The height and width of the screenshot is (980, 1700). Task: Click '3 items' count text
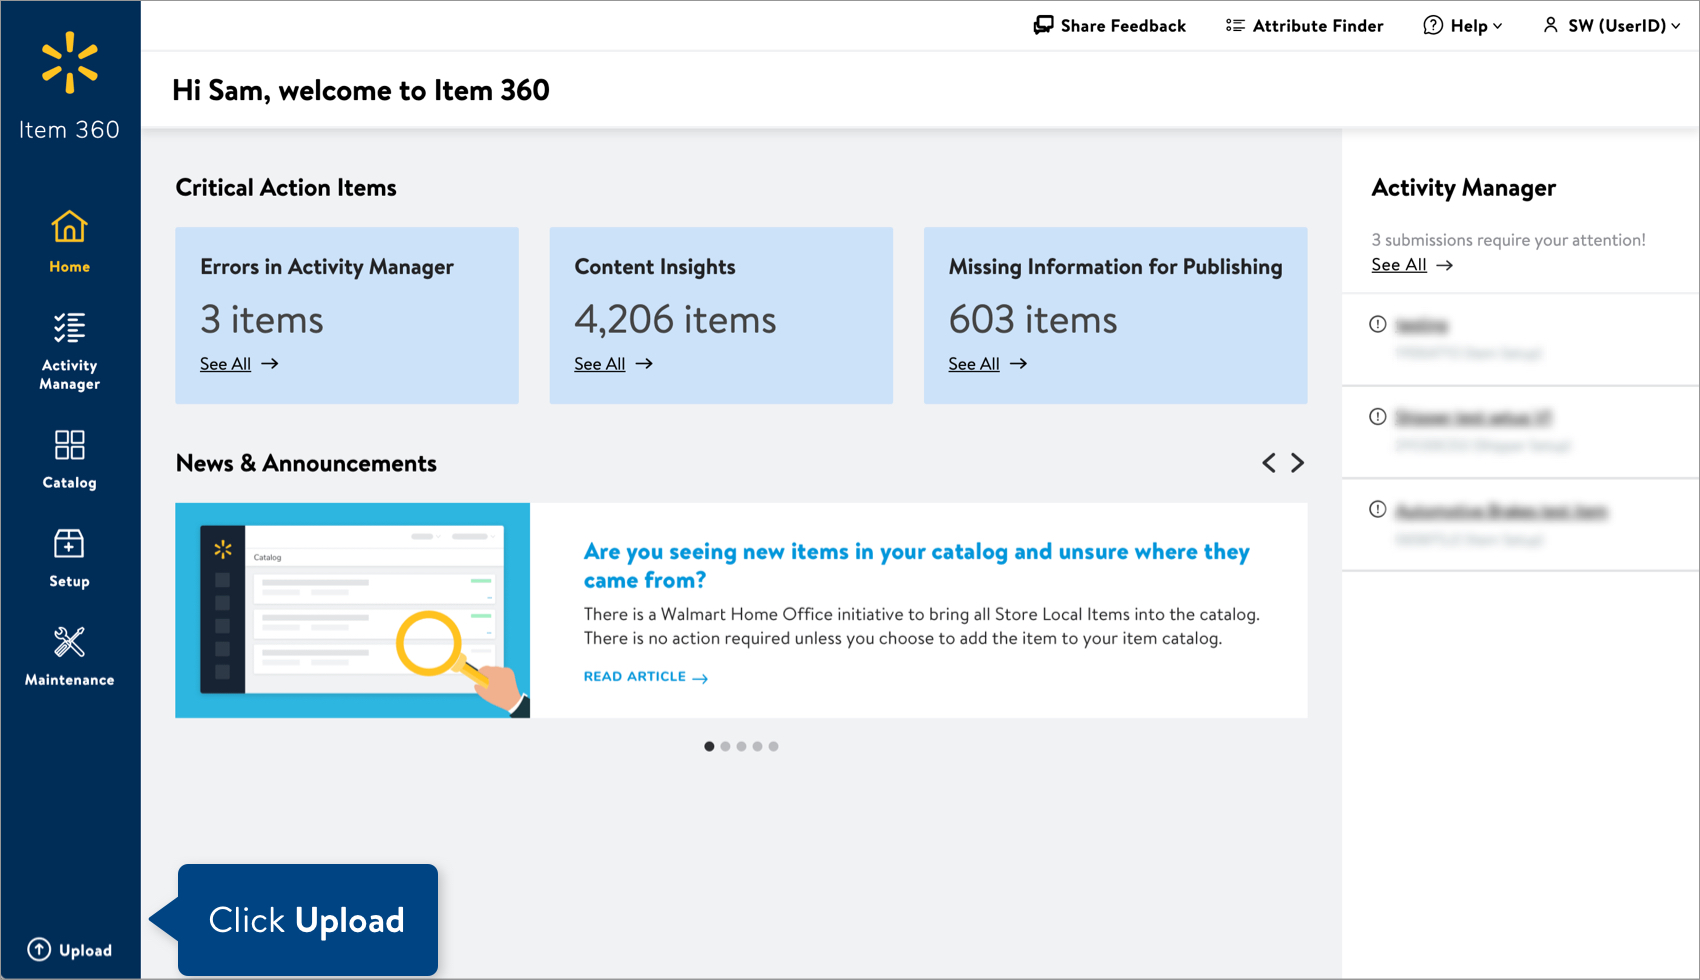pos(262,320)
